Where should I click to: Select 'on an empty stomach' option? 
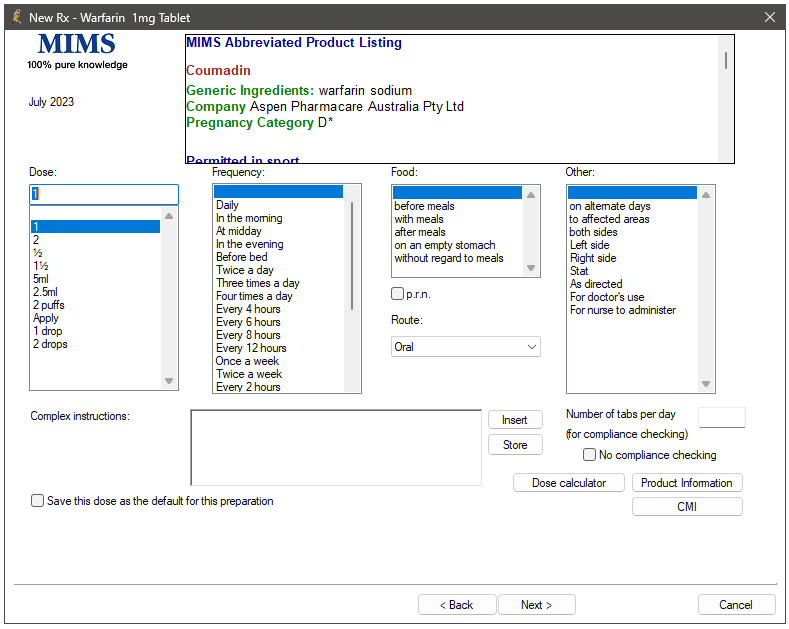pos(457,245)
